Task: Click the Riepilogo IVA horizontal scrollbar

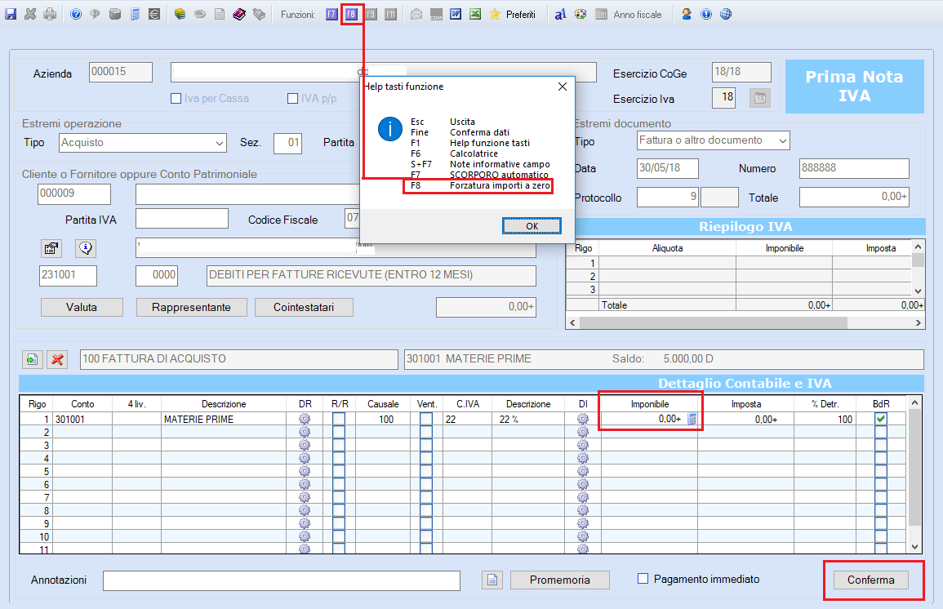Action: click(745, 323)
